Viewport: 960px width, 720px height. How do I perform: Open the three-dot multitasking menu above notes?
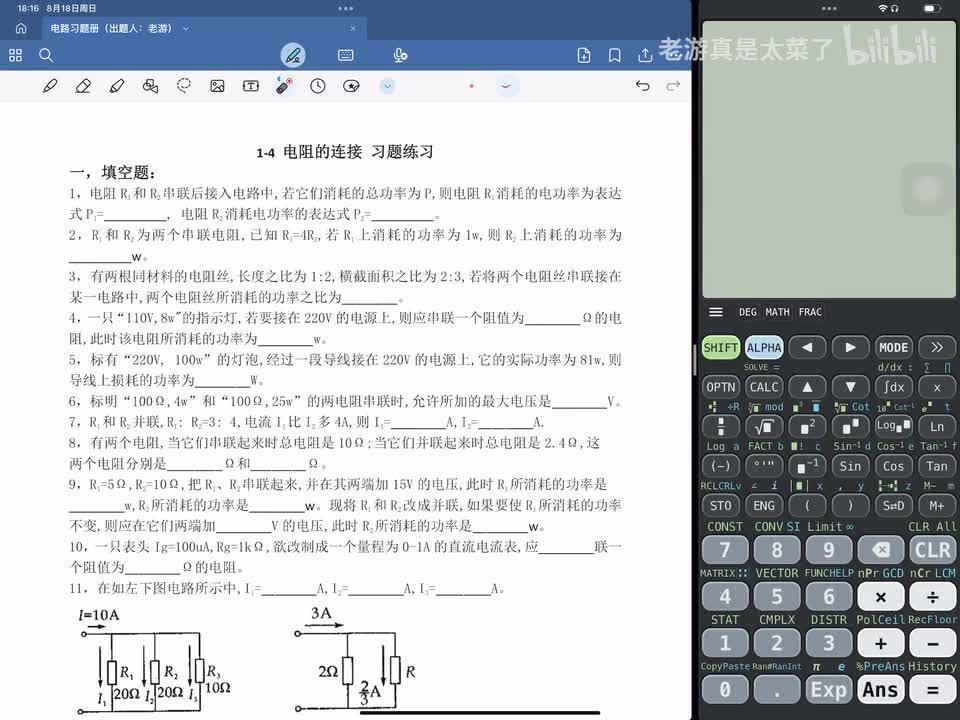pos(345,9)
